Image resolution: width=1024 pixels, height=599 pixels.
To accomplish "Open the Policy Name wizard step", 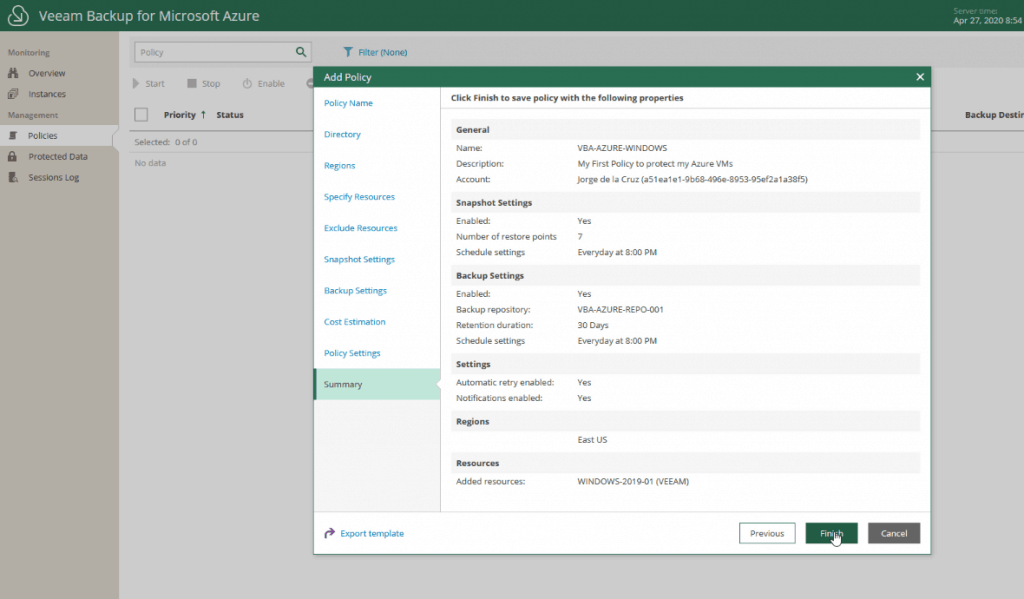I will click(x=348, y=103).
